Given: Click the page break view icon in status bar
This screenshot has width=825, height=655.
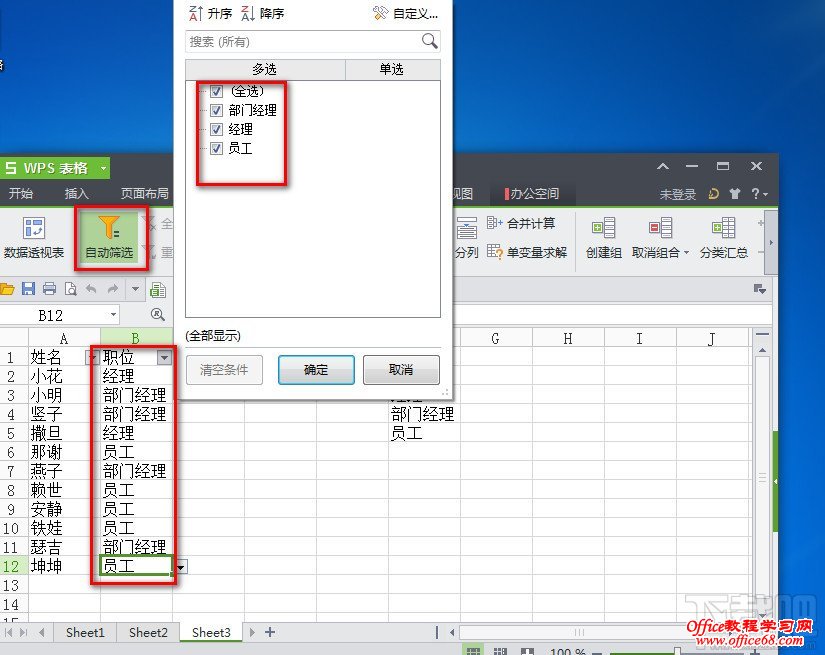Looking at the screenshot, I should tap(500, 651).
